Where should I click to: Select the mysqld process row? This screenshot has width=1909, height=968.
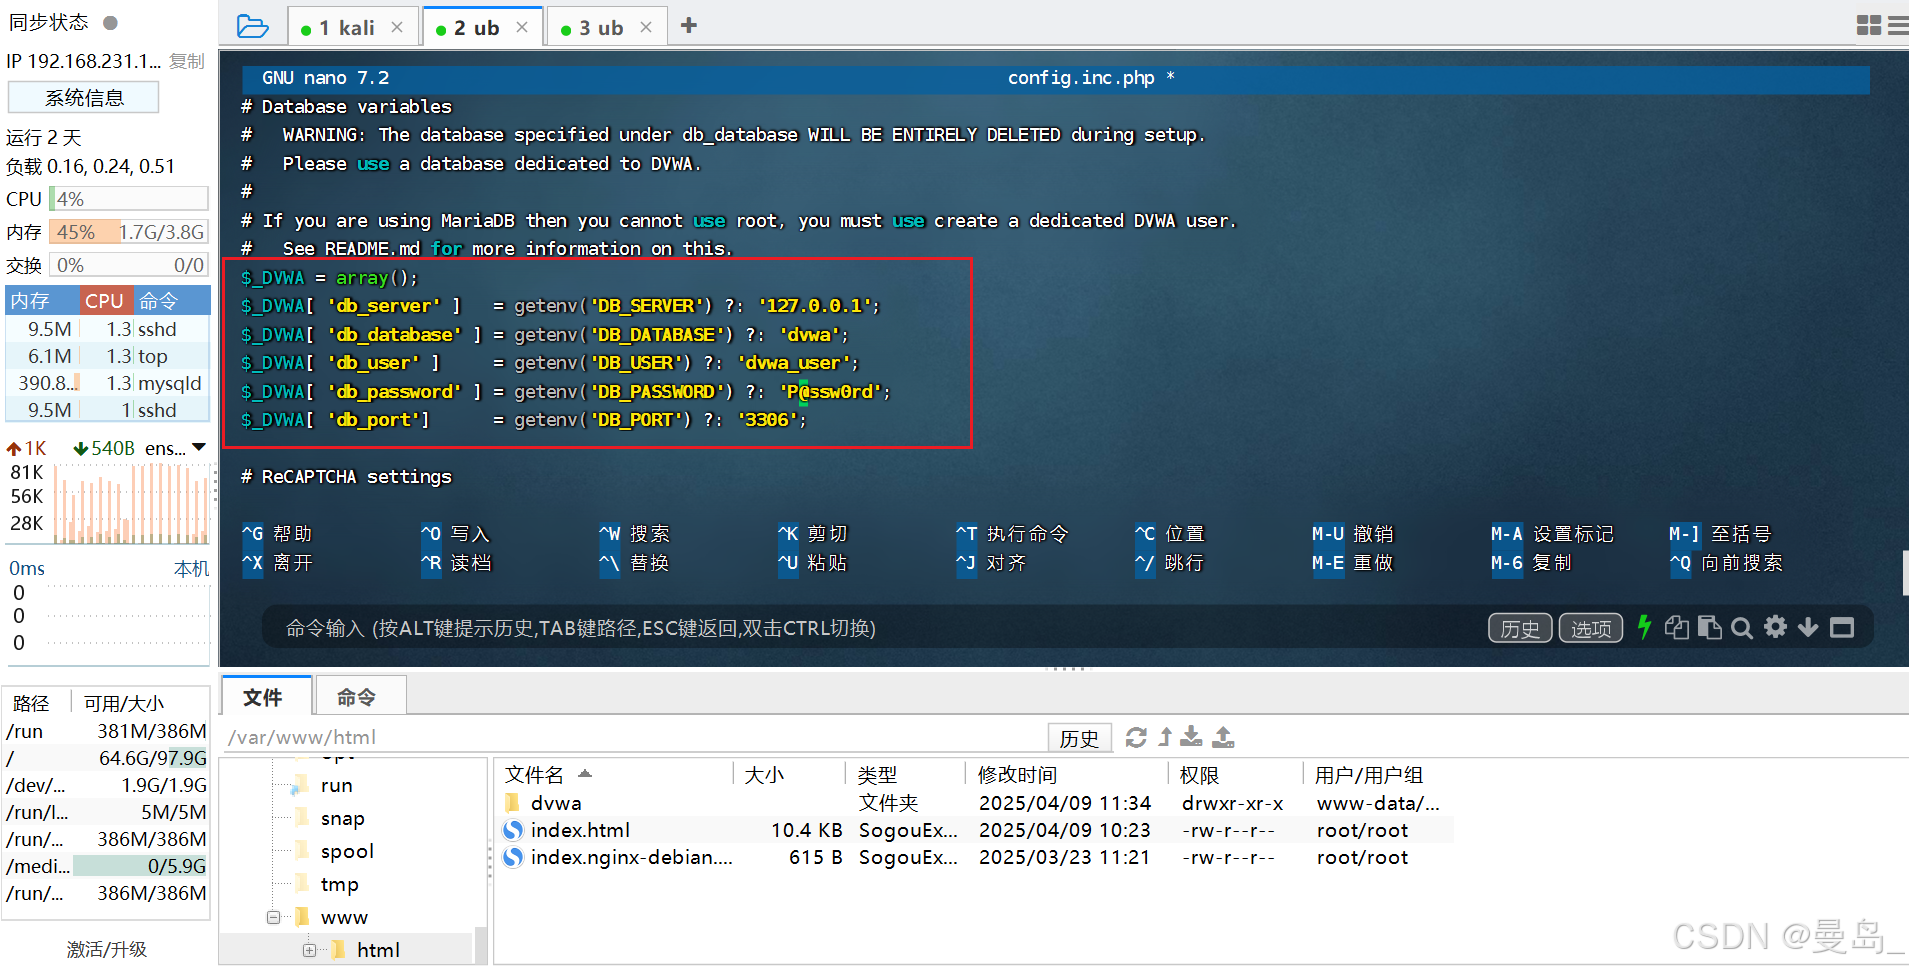pos(108,383)
